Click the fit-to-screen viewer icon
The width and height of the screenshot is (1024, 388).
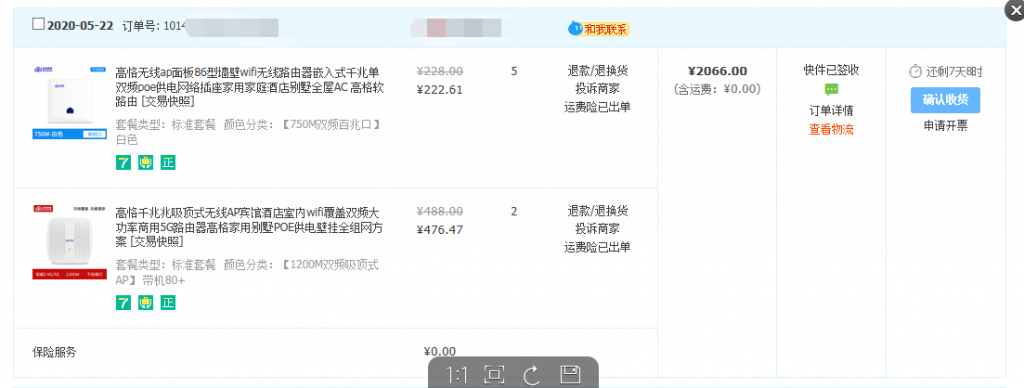494,375
